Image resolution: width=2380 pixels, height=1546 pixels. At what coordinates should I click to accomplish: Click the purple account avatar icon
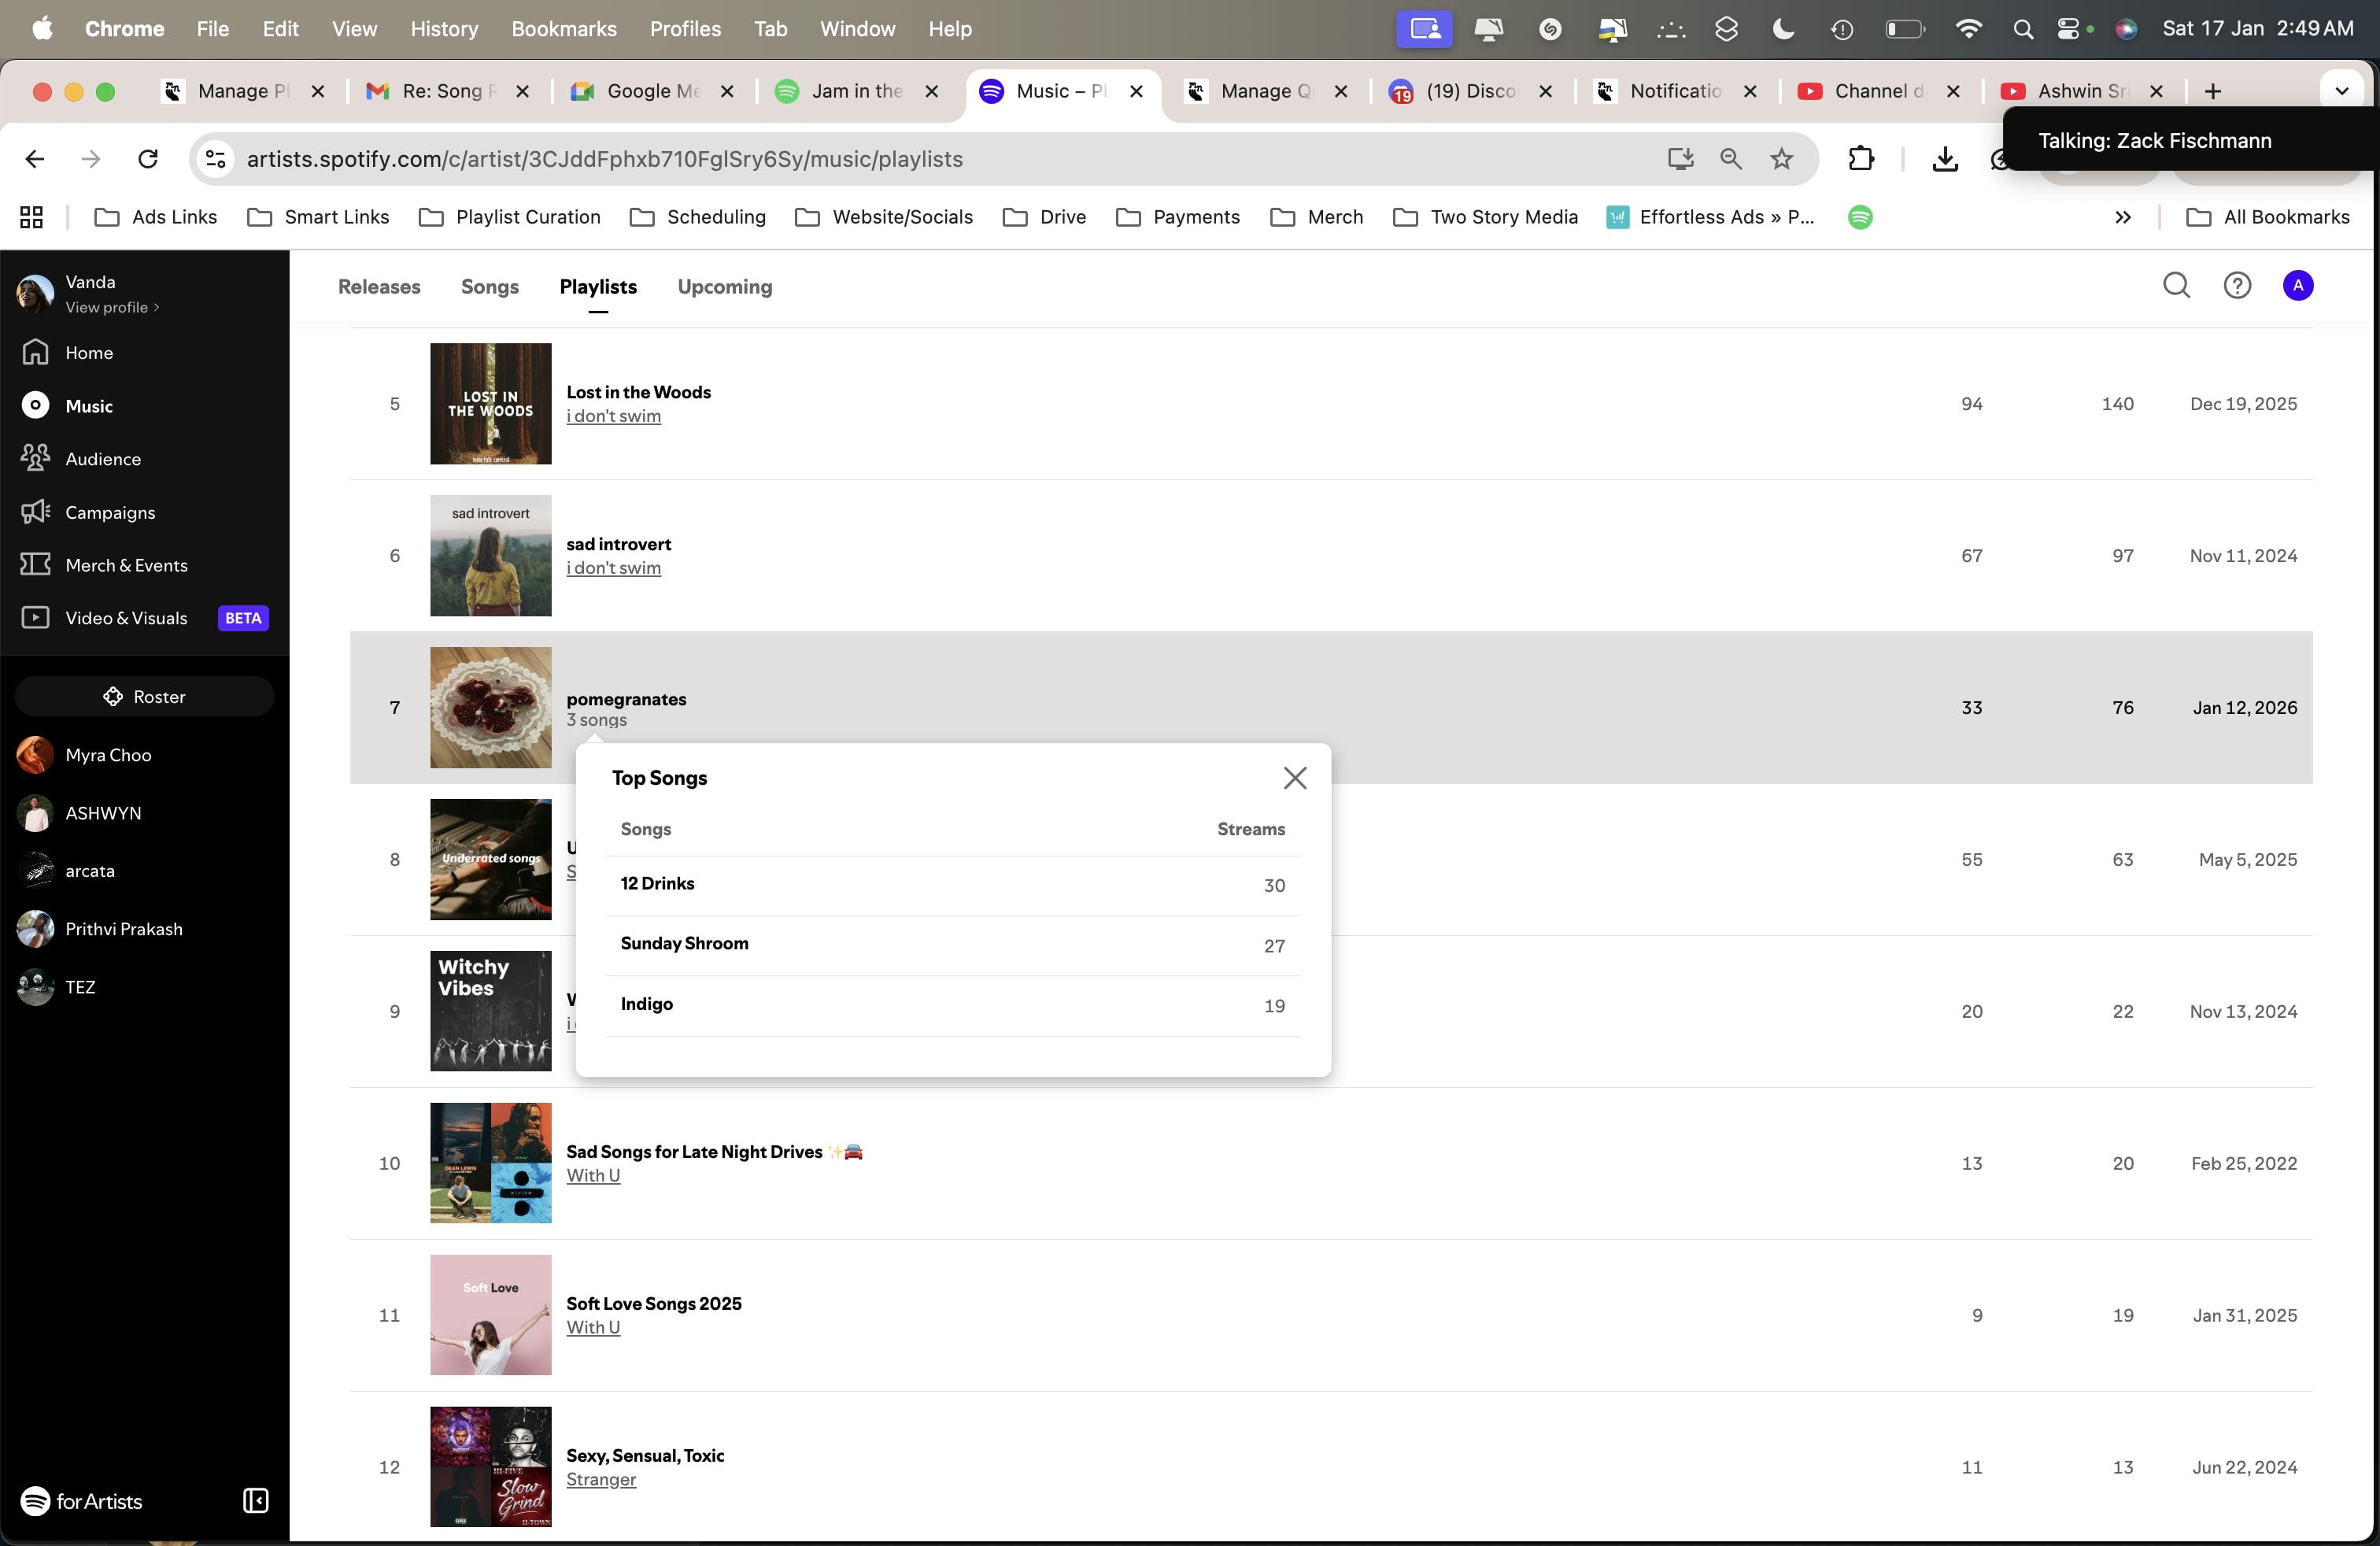tap(2297, 286)
